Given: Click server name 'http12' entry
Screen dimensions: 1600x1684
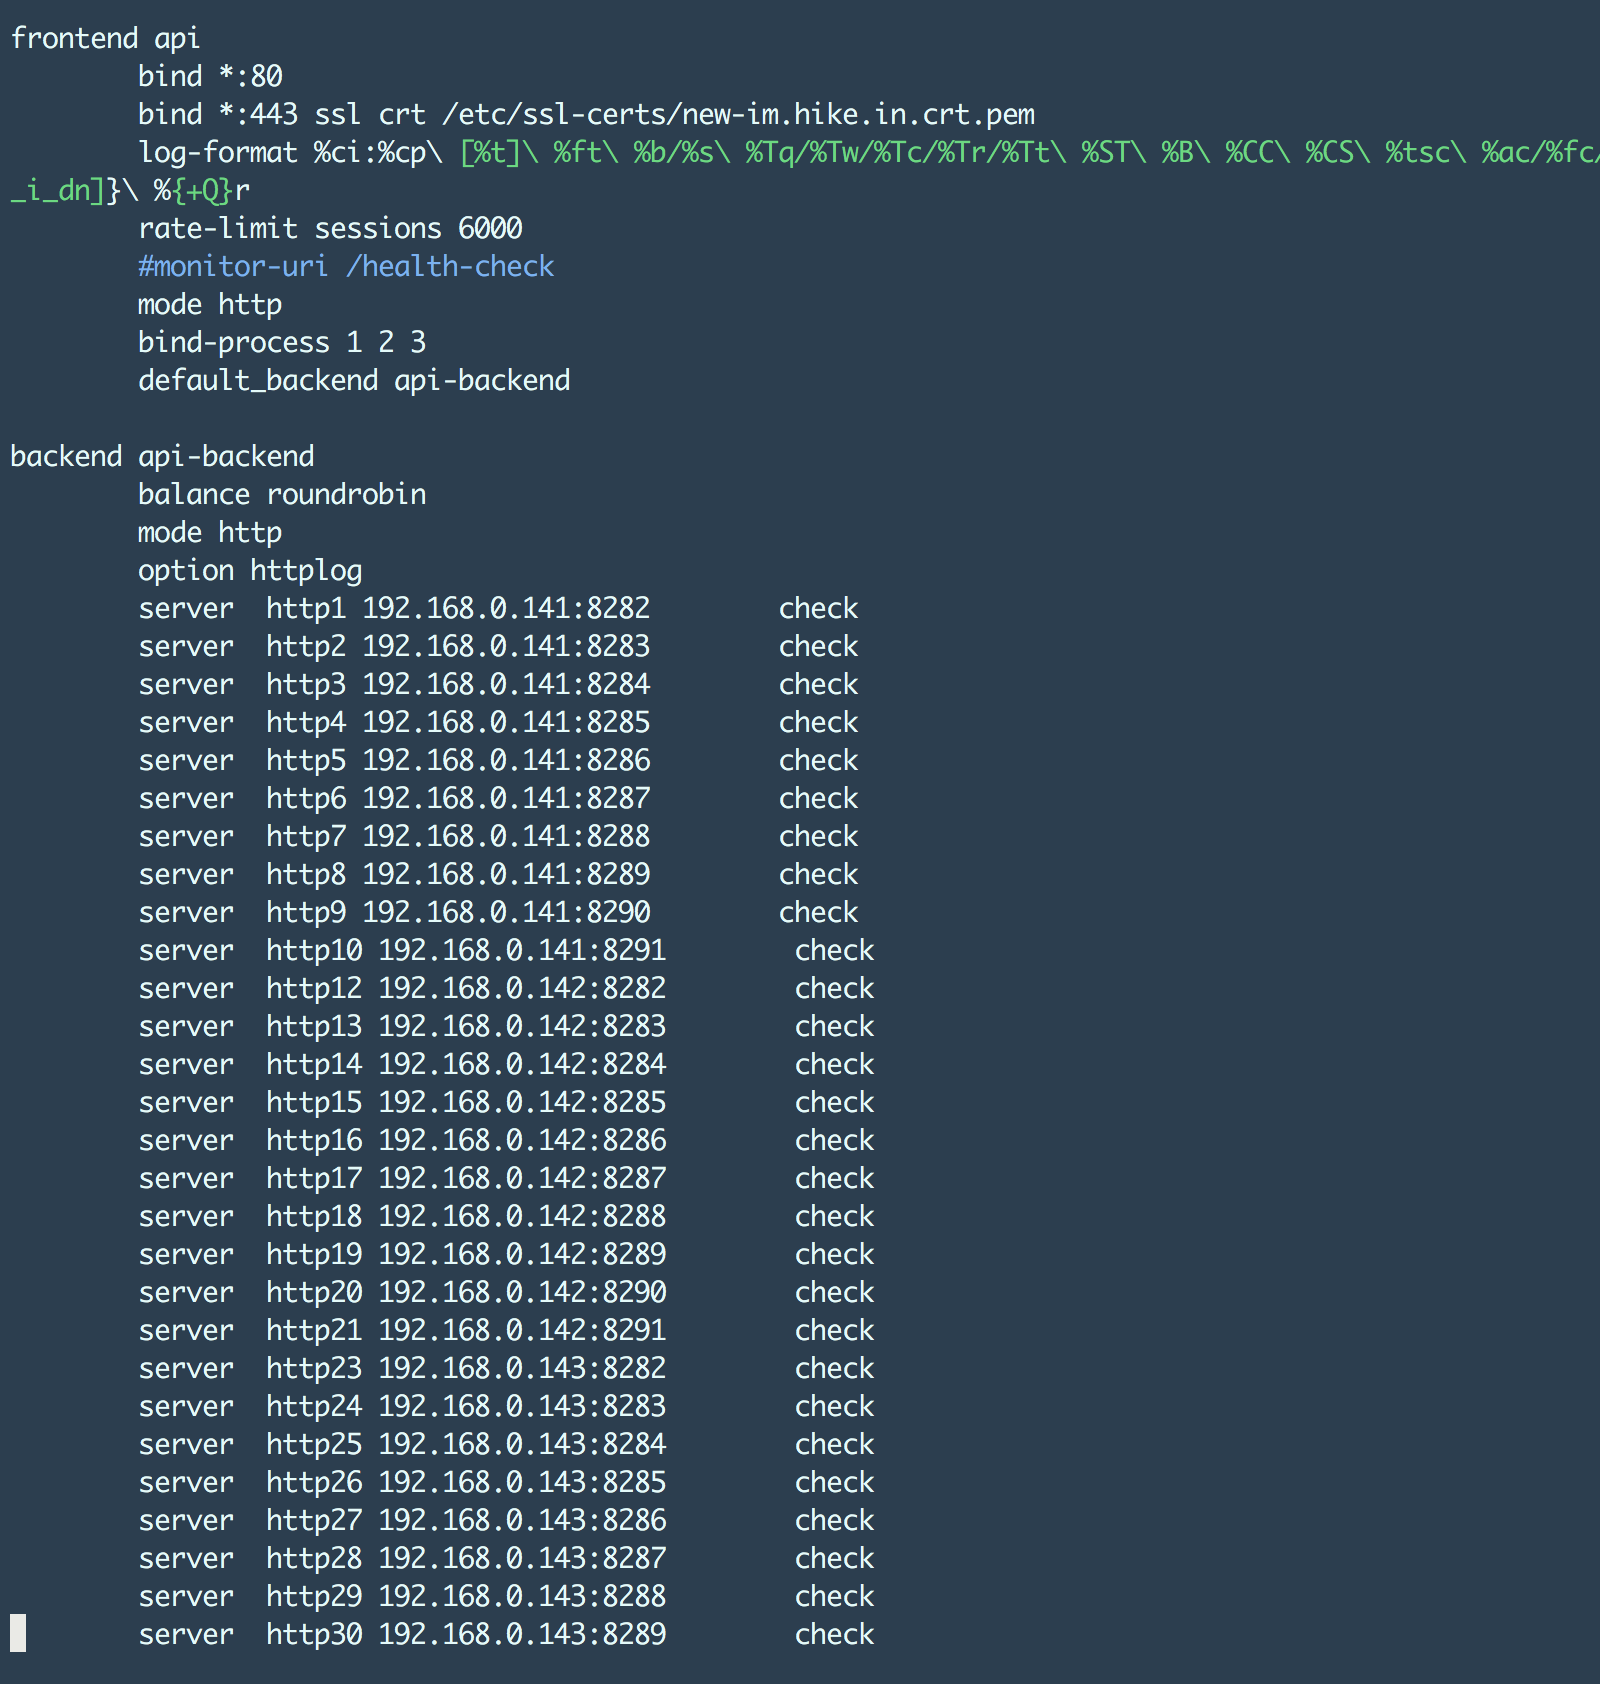Looking at the screenshot, I should (314, 988).
